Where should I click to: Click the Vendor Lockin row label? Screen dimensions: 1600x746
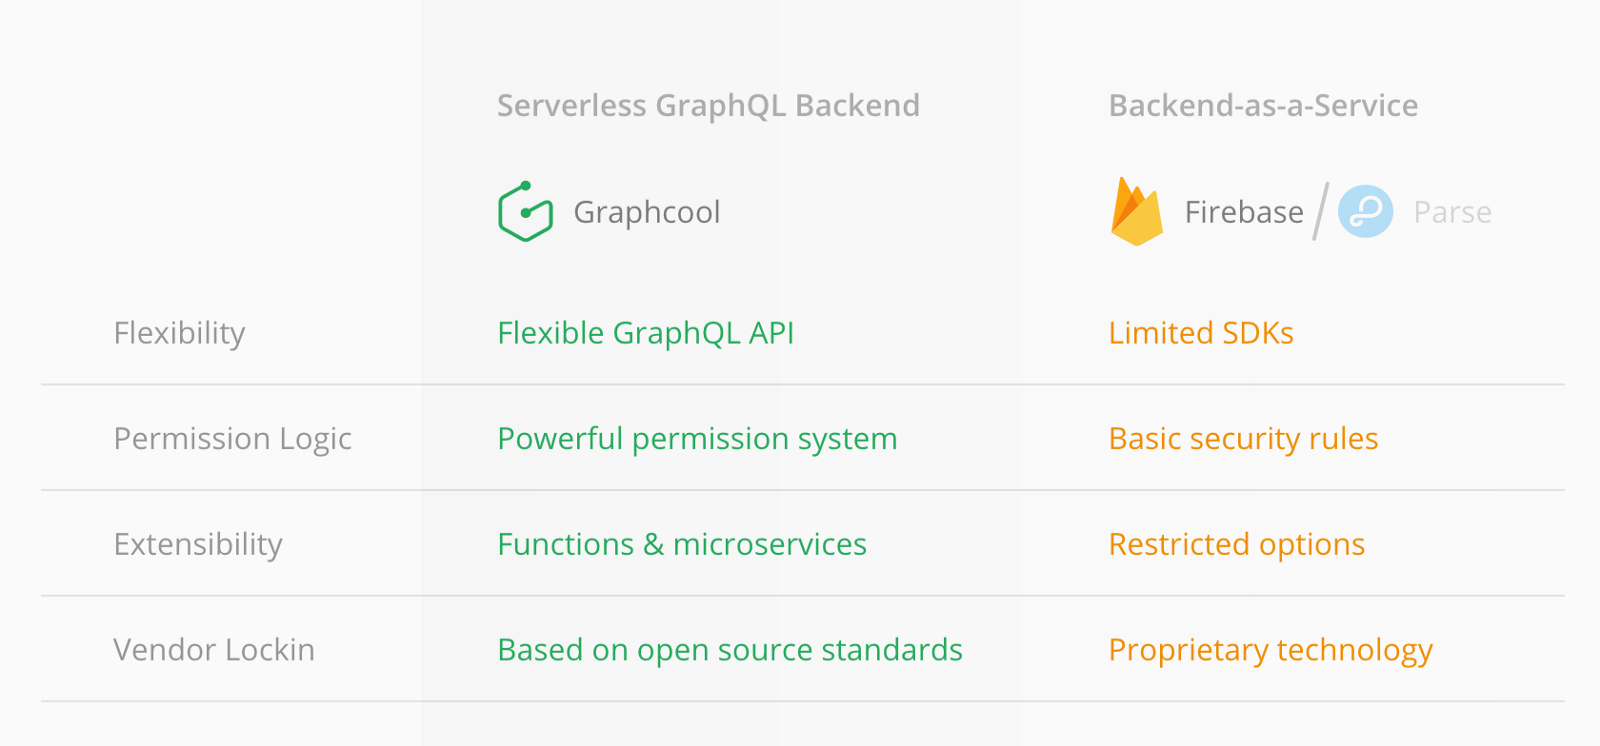point(214,650)
